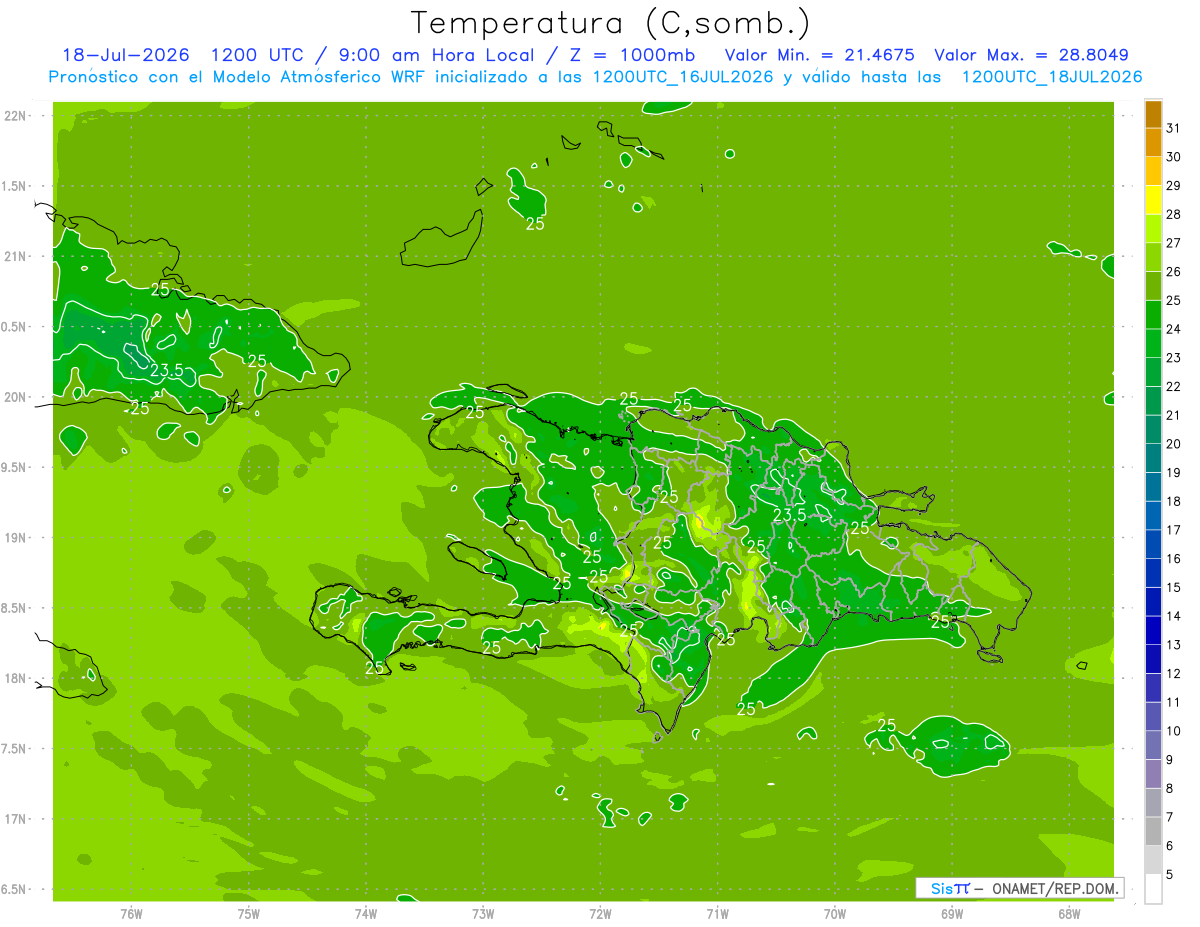Click longitude axis label '72W'
The height and width of the screenshot is (927, 1200).
click(x=600, y=913)
